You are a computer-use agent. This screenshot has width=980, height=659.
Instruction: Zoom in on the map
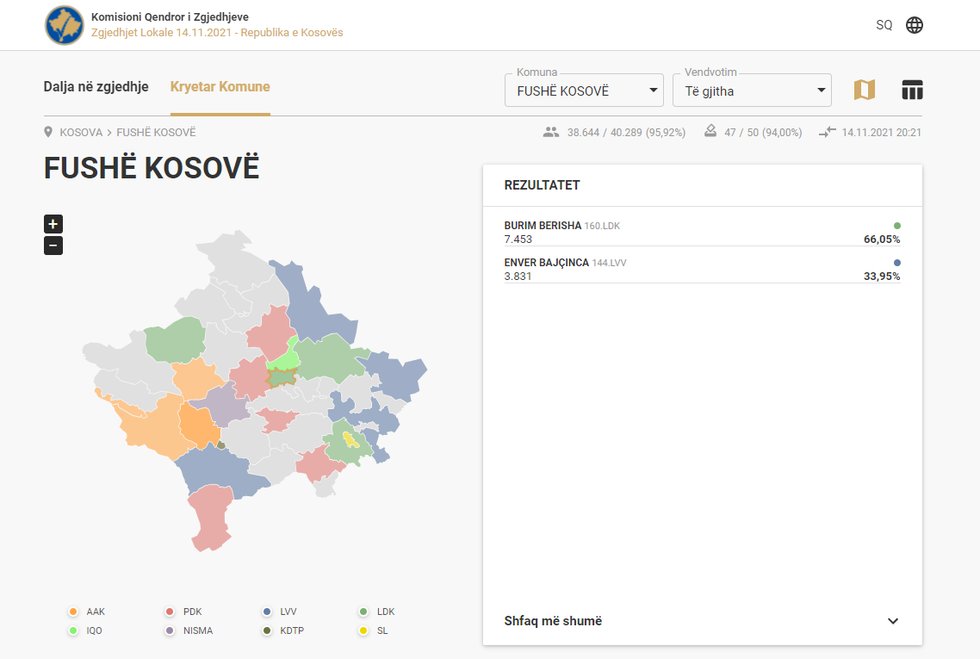pyautogui.click(x=53, y=224)
